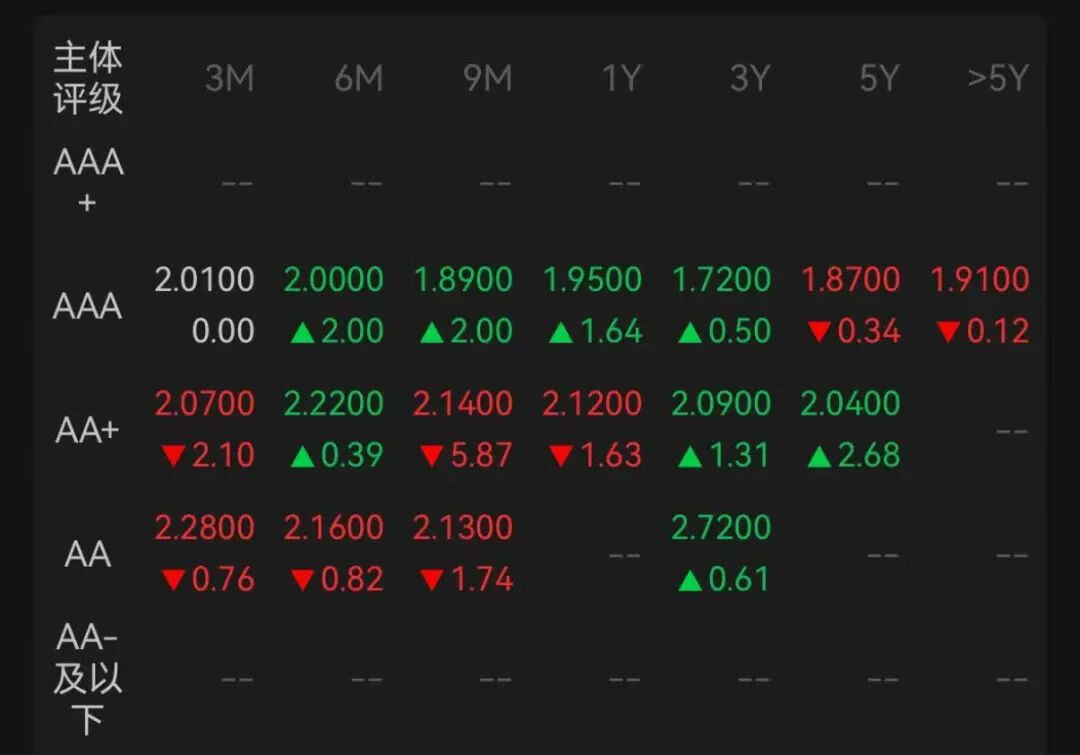
Task: Click the 主体评级 header cell
Action: 88,79
